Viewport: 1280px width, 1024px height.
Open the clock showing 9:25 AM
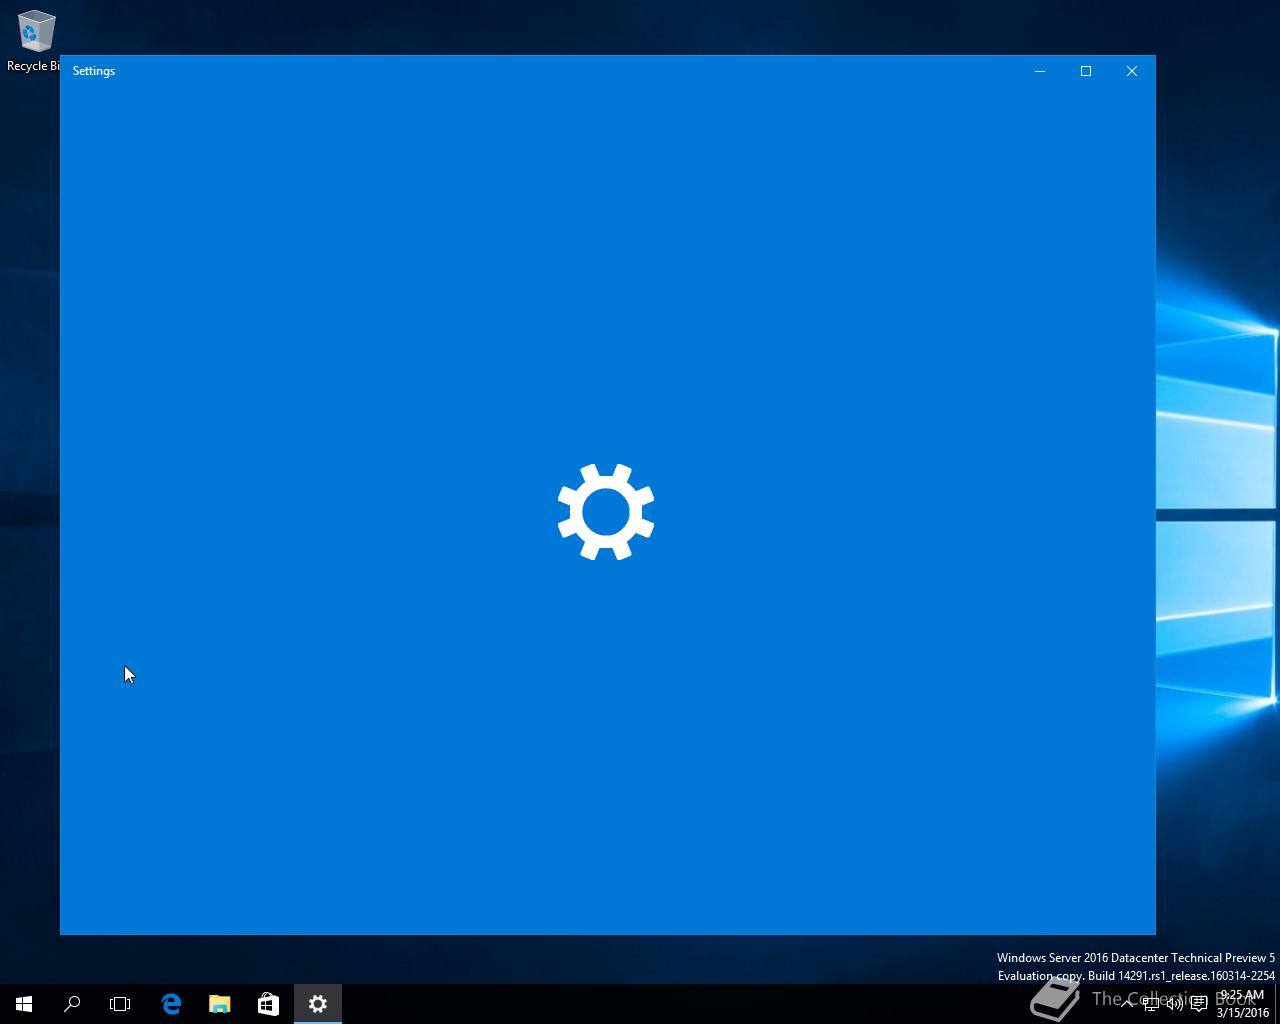[x=1242, y=1004]
